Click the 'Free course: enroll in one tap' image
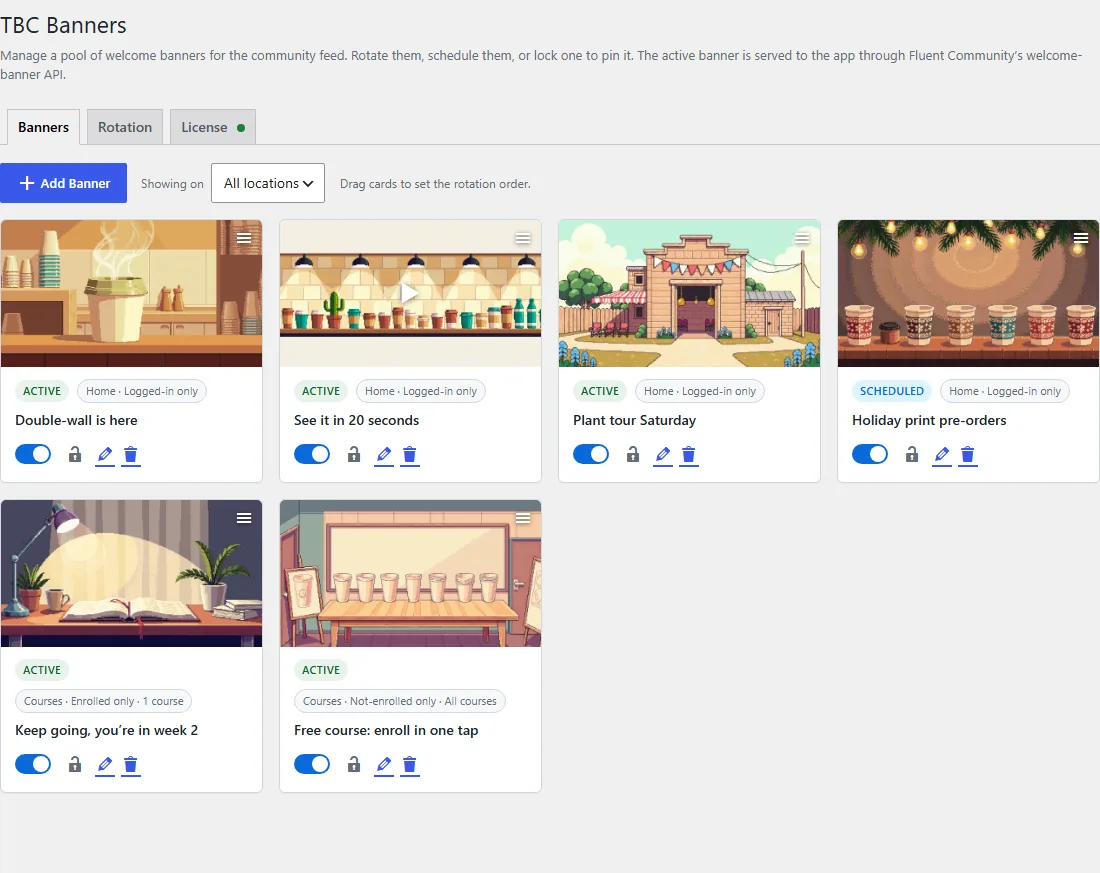The height and width of the screenshot is (873, 1100). pos(410,573)
